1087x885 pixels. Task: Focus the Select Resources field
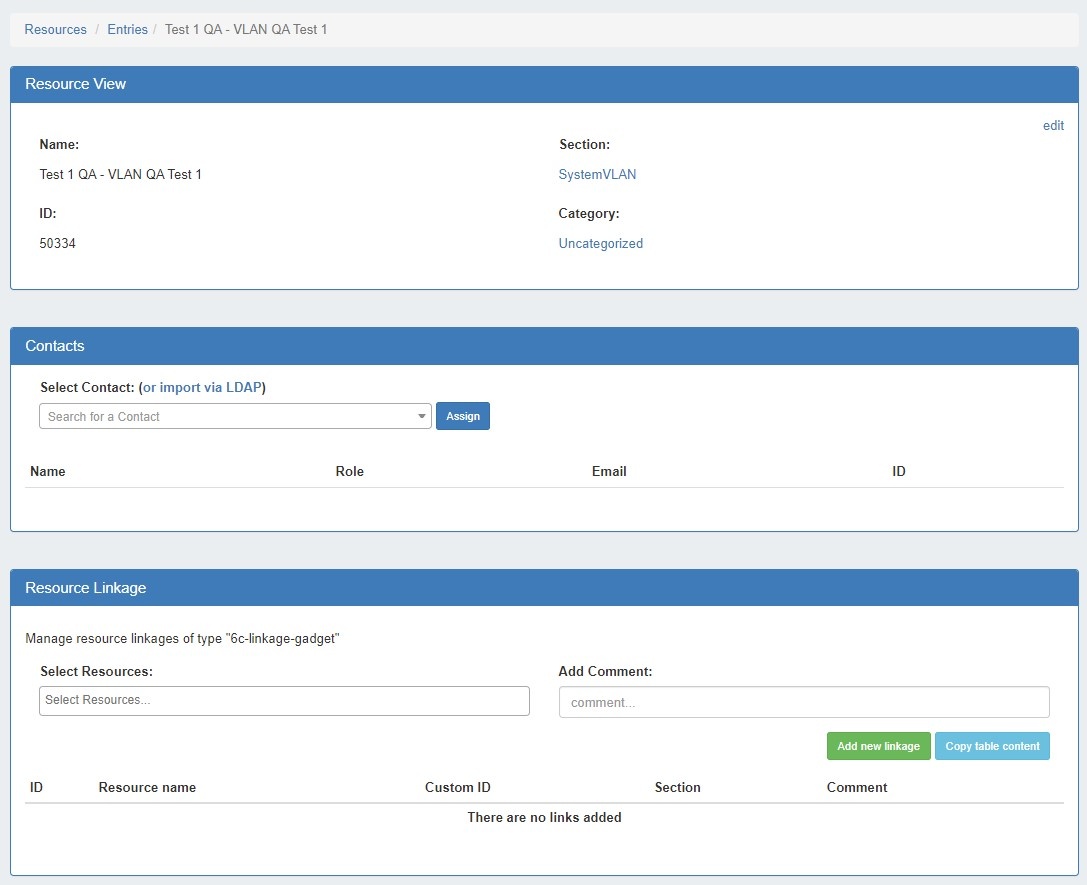284,701
